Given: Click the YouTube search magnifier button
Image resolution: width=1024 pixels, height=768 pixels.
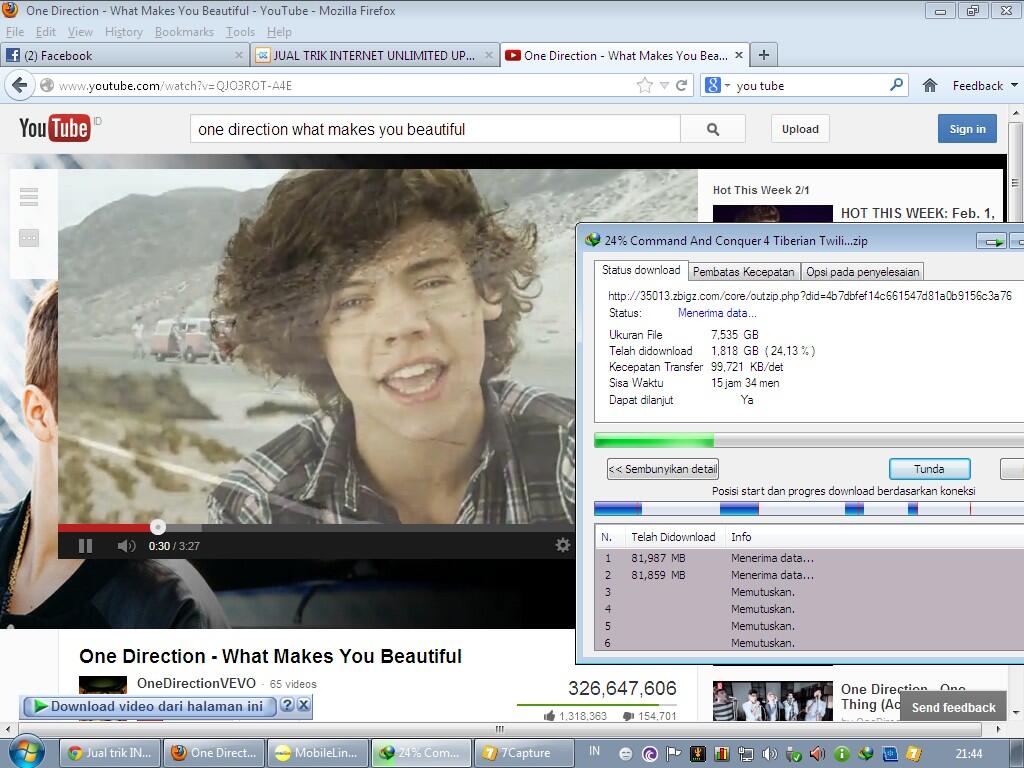Looking at the screenshot, I should click(713, 129).
